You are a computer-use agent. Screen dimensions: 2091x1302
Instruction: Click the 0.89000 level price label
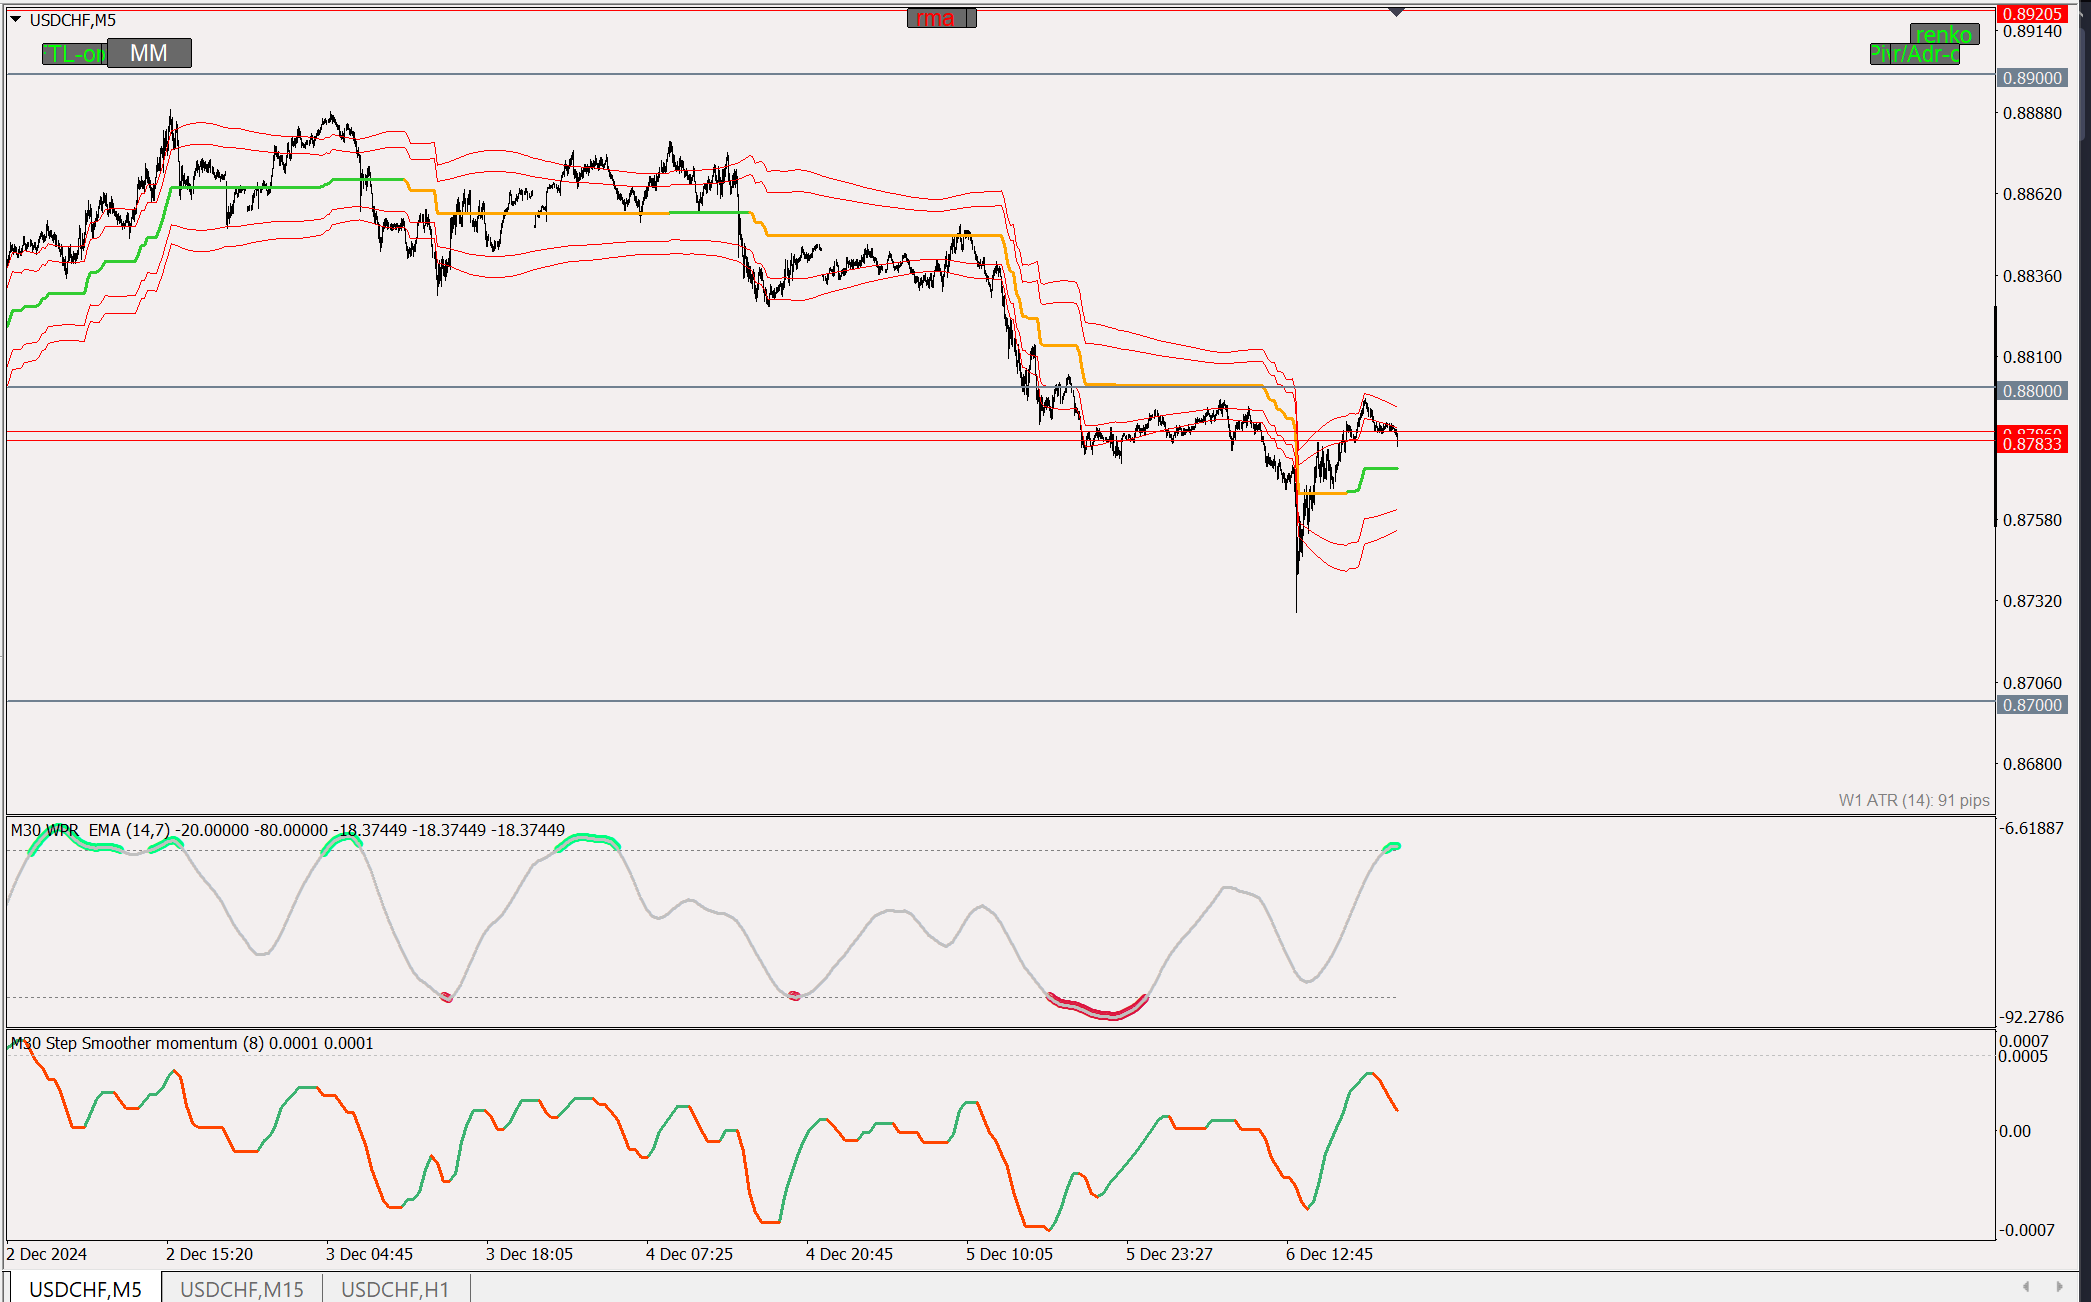click(2032, 78)
